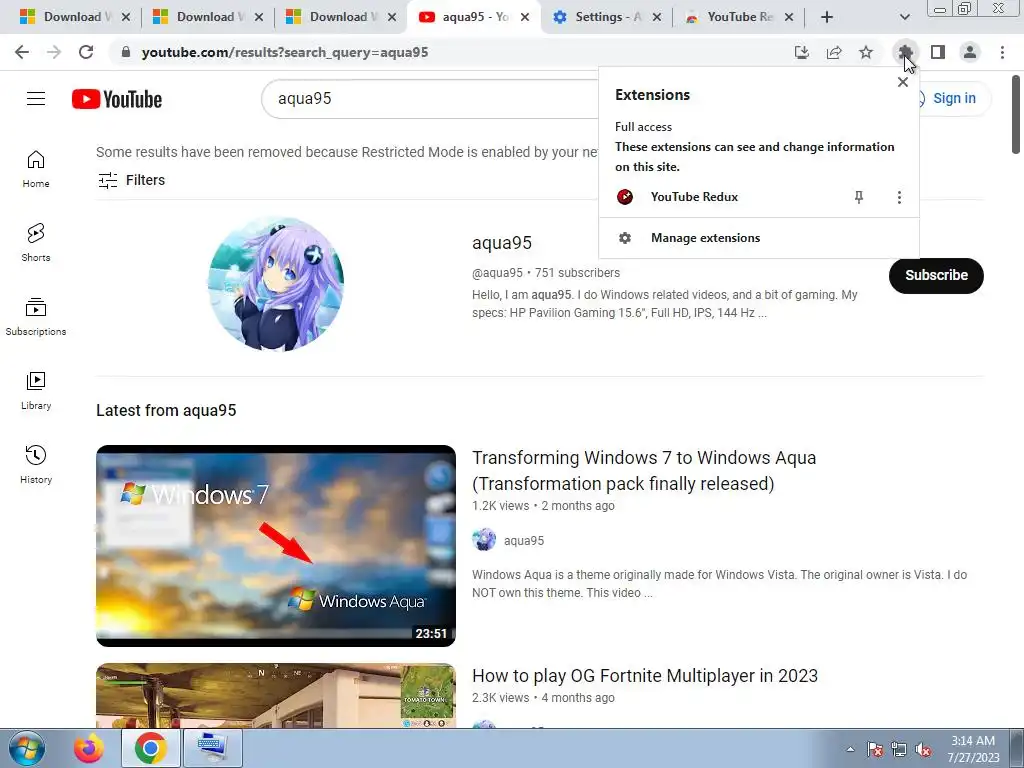Click the keyboard app taskbar icon
Viewport: 1024px width, 768px height.
(x=212, y=748)
